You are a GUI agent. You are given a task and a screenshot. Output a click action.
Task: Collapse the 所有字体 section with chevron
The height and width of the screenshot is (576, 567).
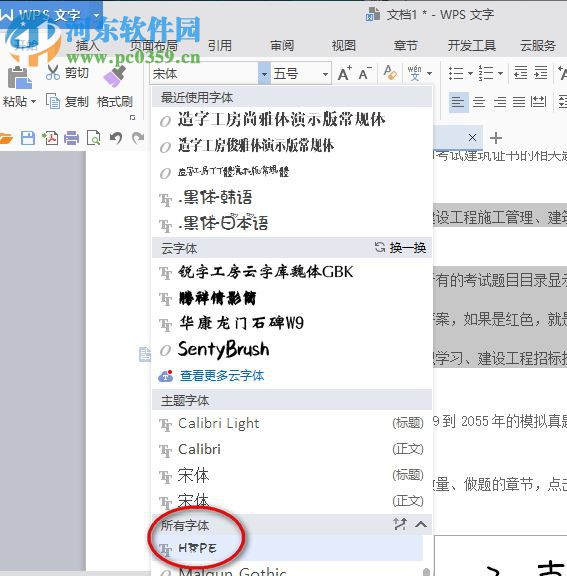421,524
